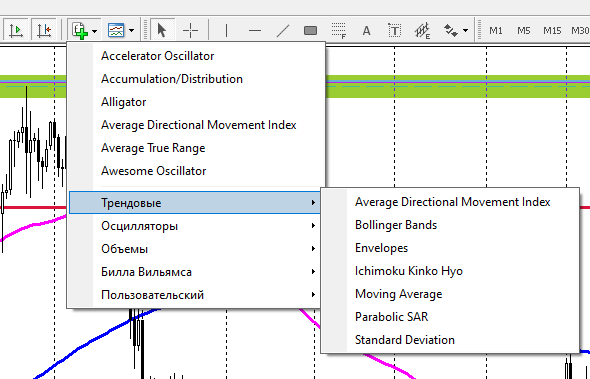Viewport: 590px width, 379px height.
Task: Switch to M5 timeframe
Action: point(524,30)
